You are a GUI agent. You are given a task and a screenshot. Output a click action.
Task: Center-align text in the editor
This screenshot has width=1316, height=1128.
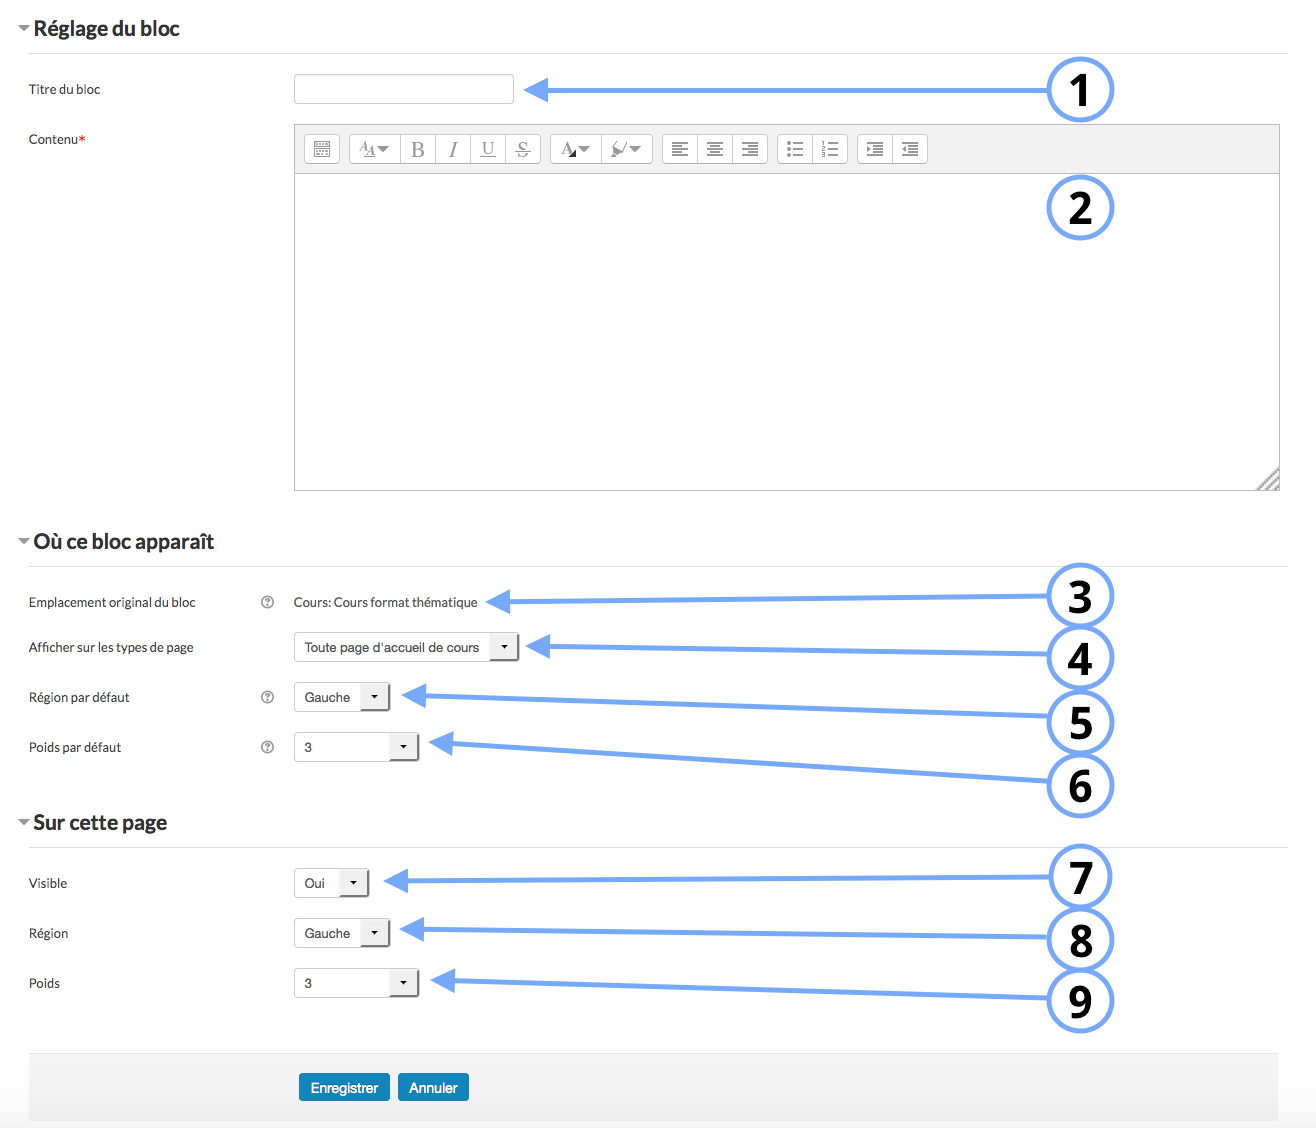point(715,149)
